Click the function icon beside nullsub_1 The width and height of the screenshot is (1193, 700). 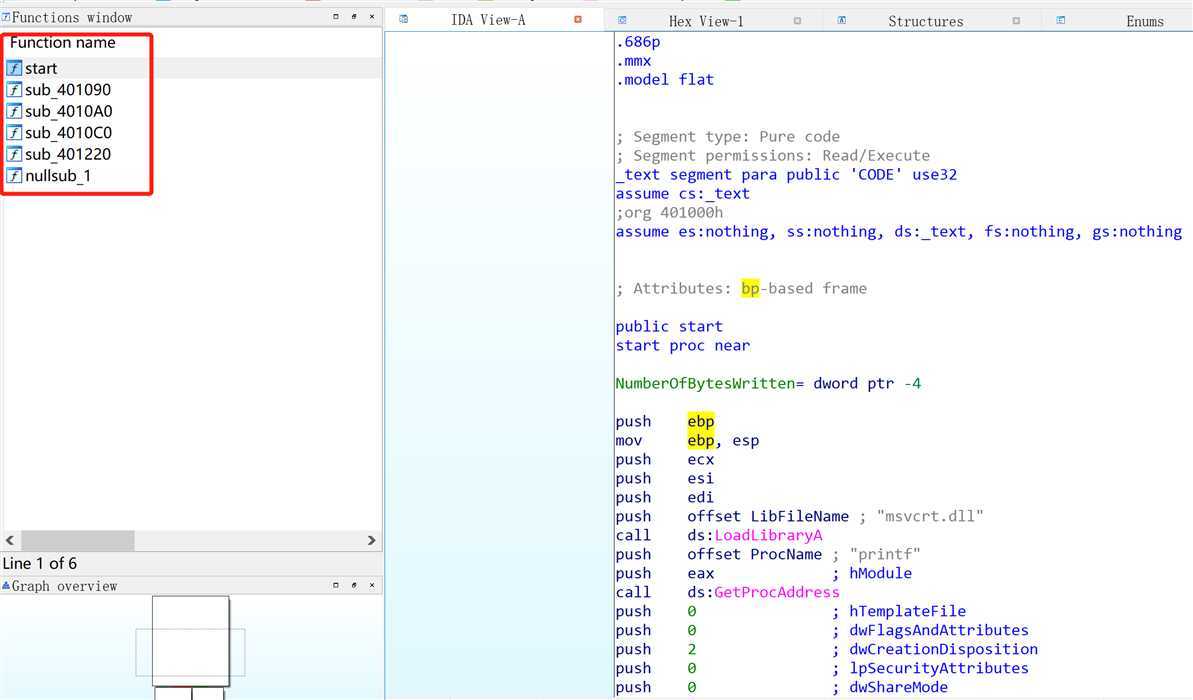[14, 176]
